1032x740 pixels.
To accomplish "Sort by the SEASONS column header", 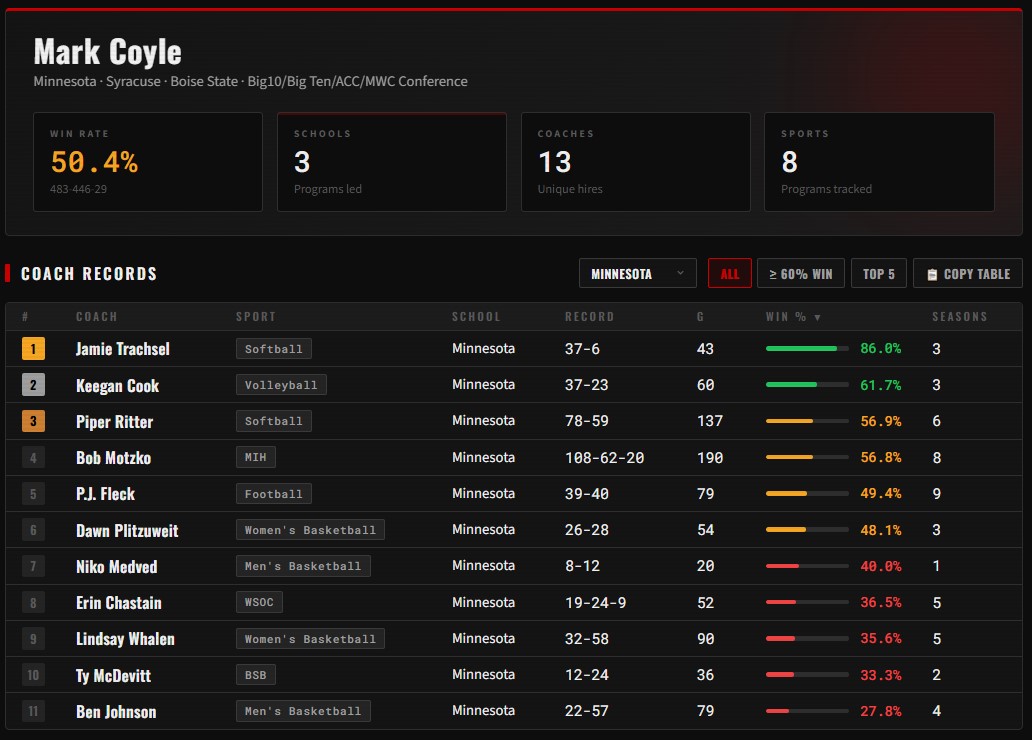I will pyautogui.click(x=960, y=317).
